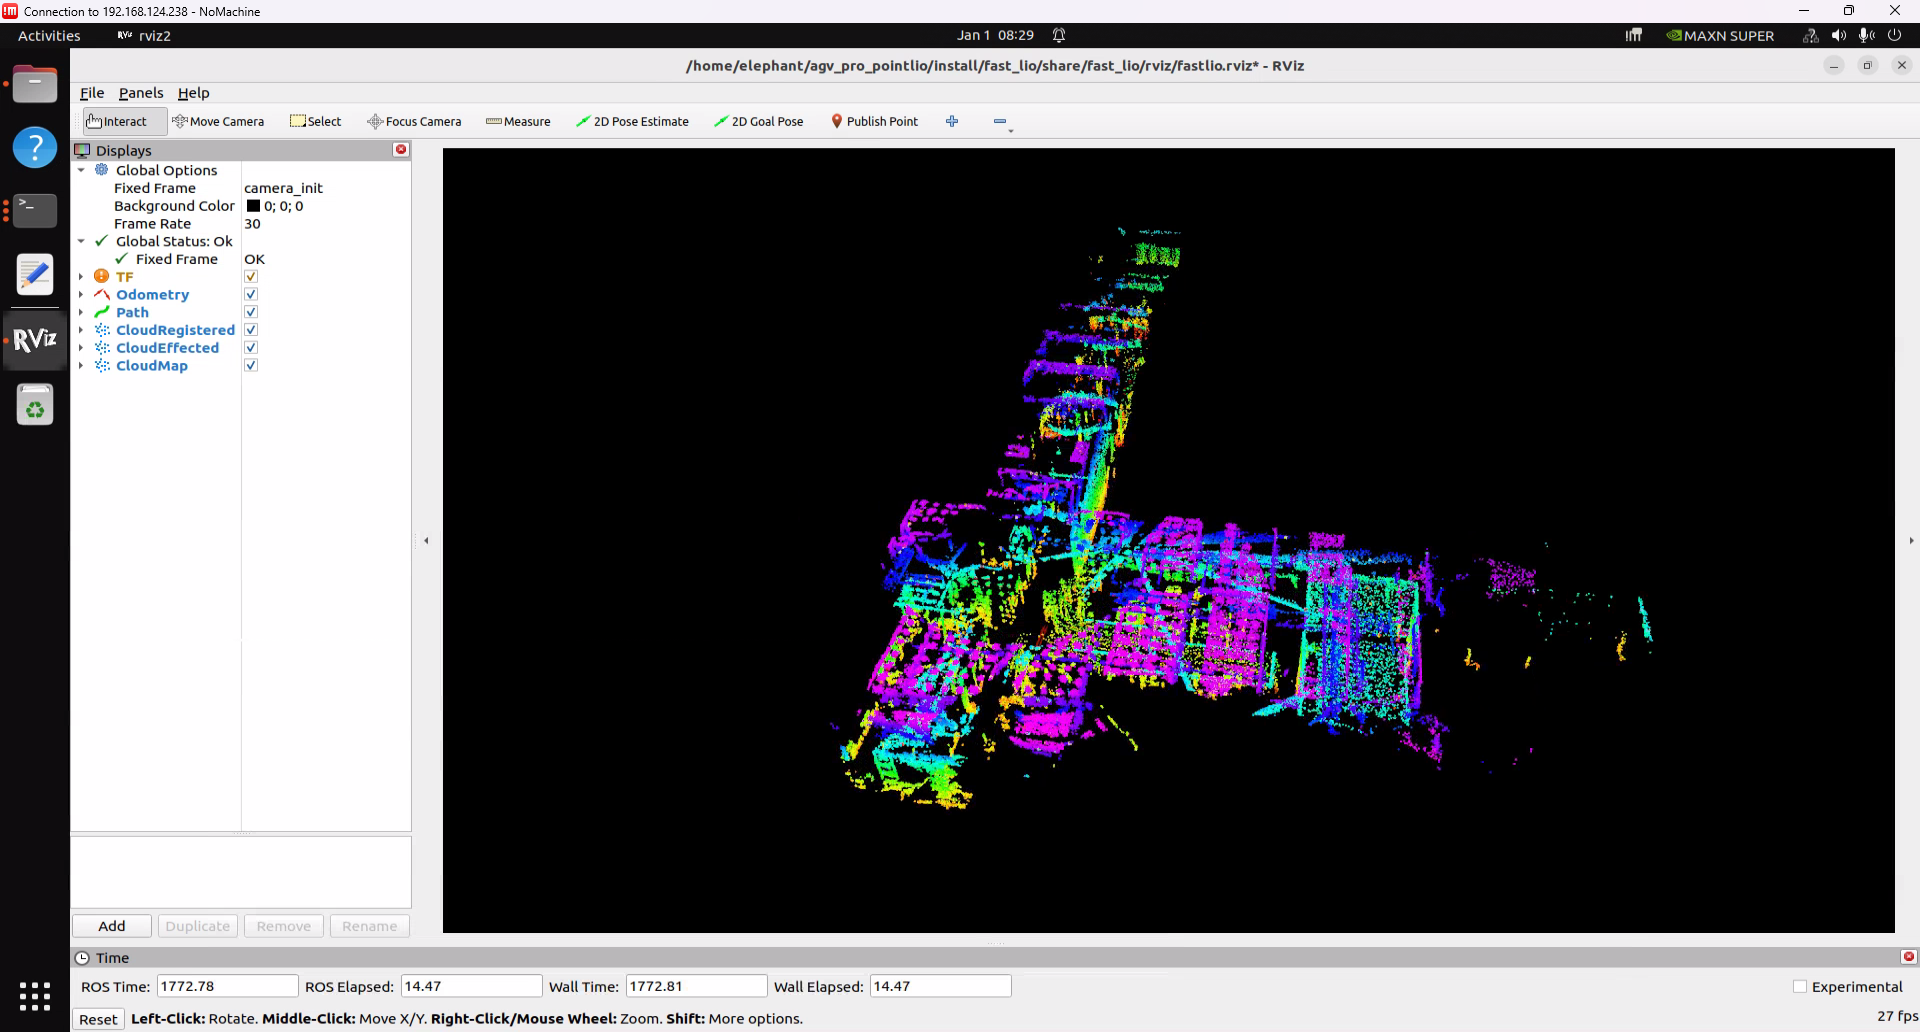Click the CloudMap point cloud icon
Screen dimensions: 1920x1032
click(x=101, y=366)
